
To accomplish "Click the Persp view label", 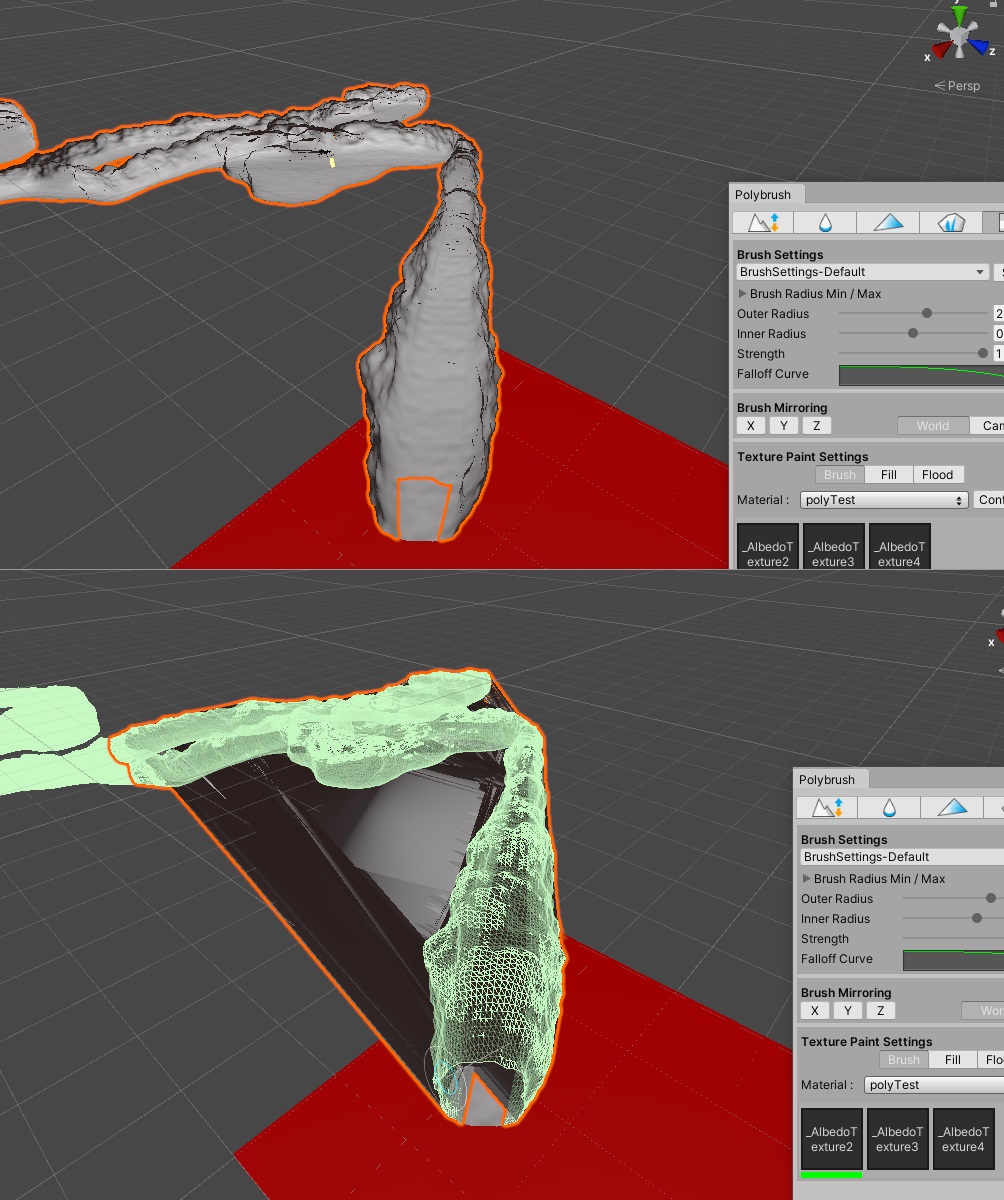I will [x=960, y=86].
